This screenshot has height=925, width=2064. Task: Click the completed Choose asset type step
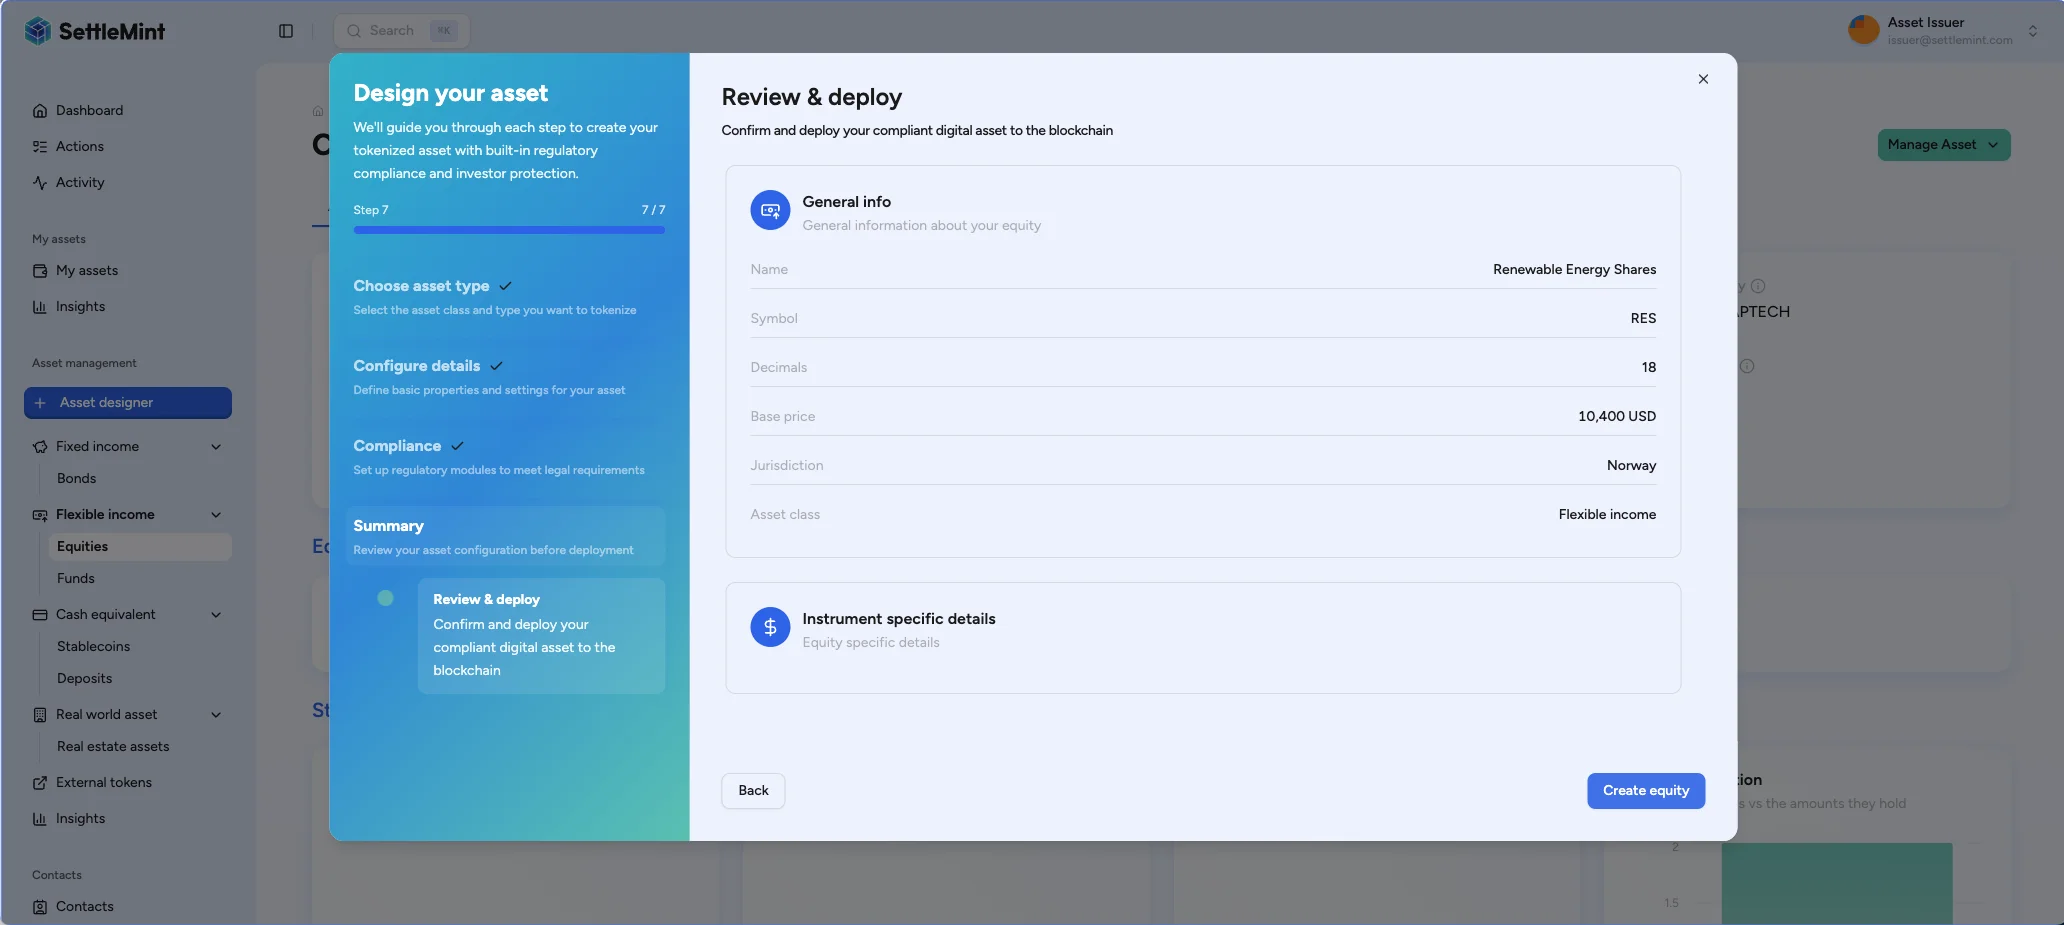(x=421, y=286)
